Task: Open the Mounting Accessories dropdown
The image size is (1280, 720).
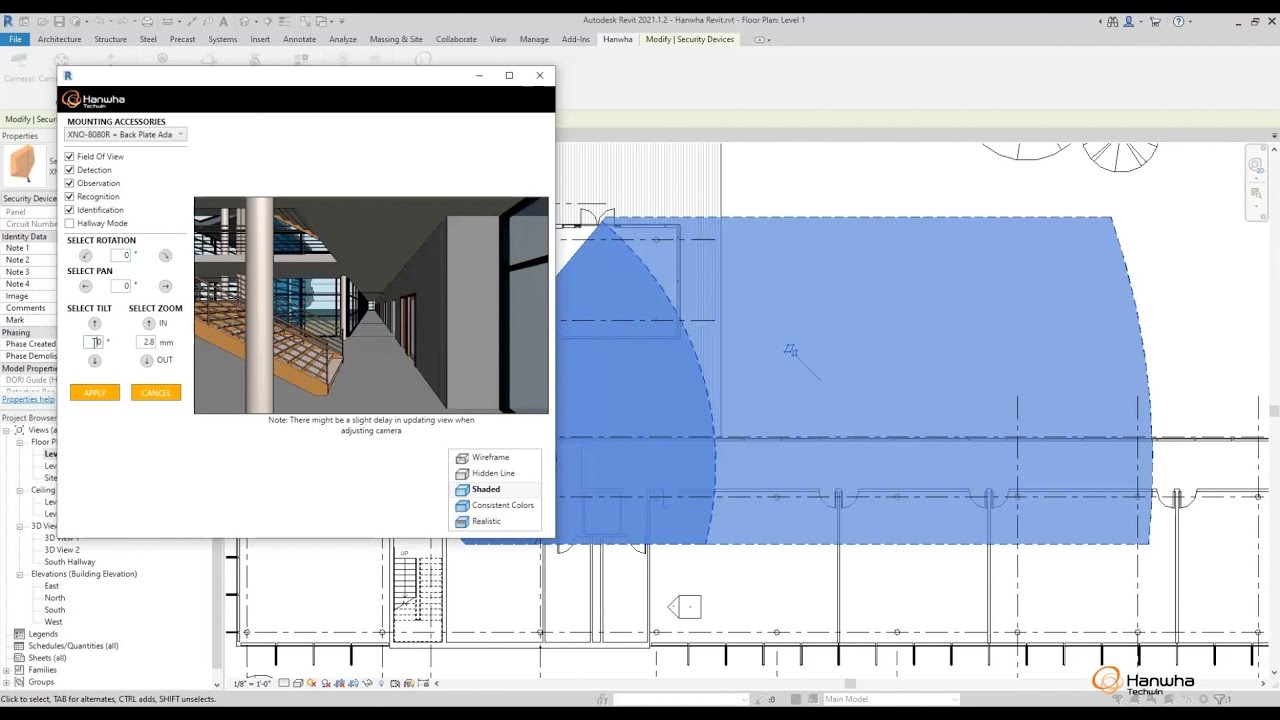Action: click(125, 134)
